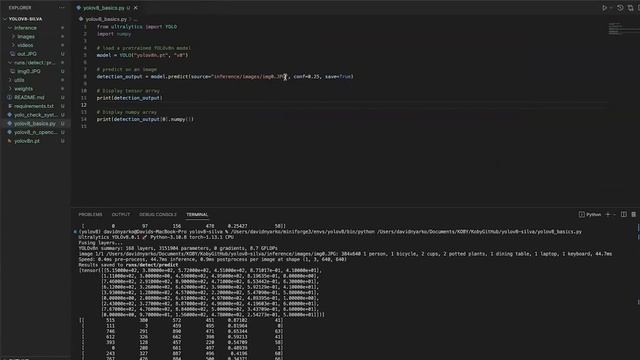This screenshot has height=360, width=640.
Task: Click out.JPG image file icon
Action: pos(13,54)
